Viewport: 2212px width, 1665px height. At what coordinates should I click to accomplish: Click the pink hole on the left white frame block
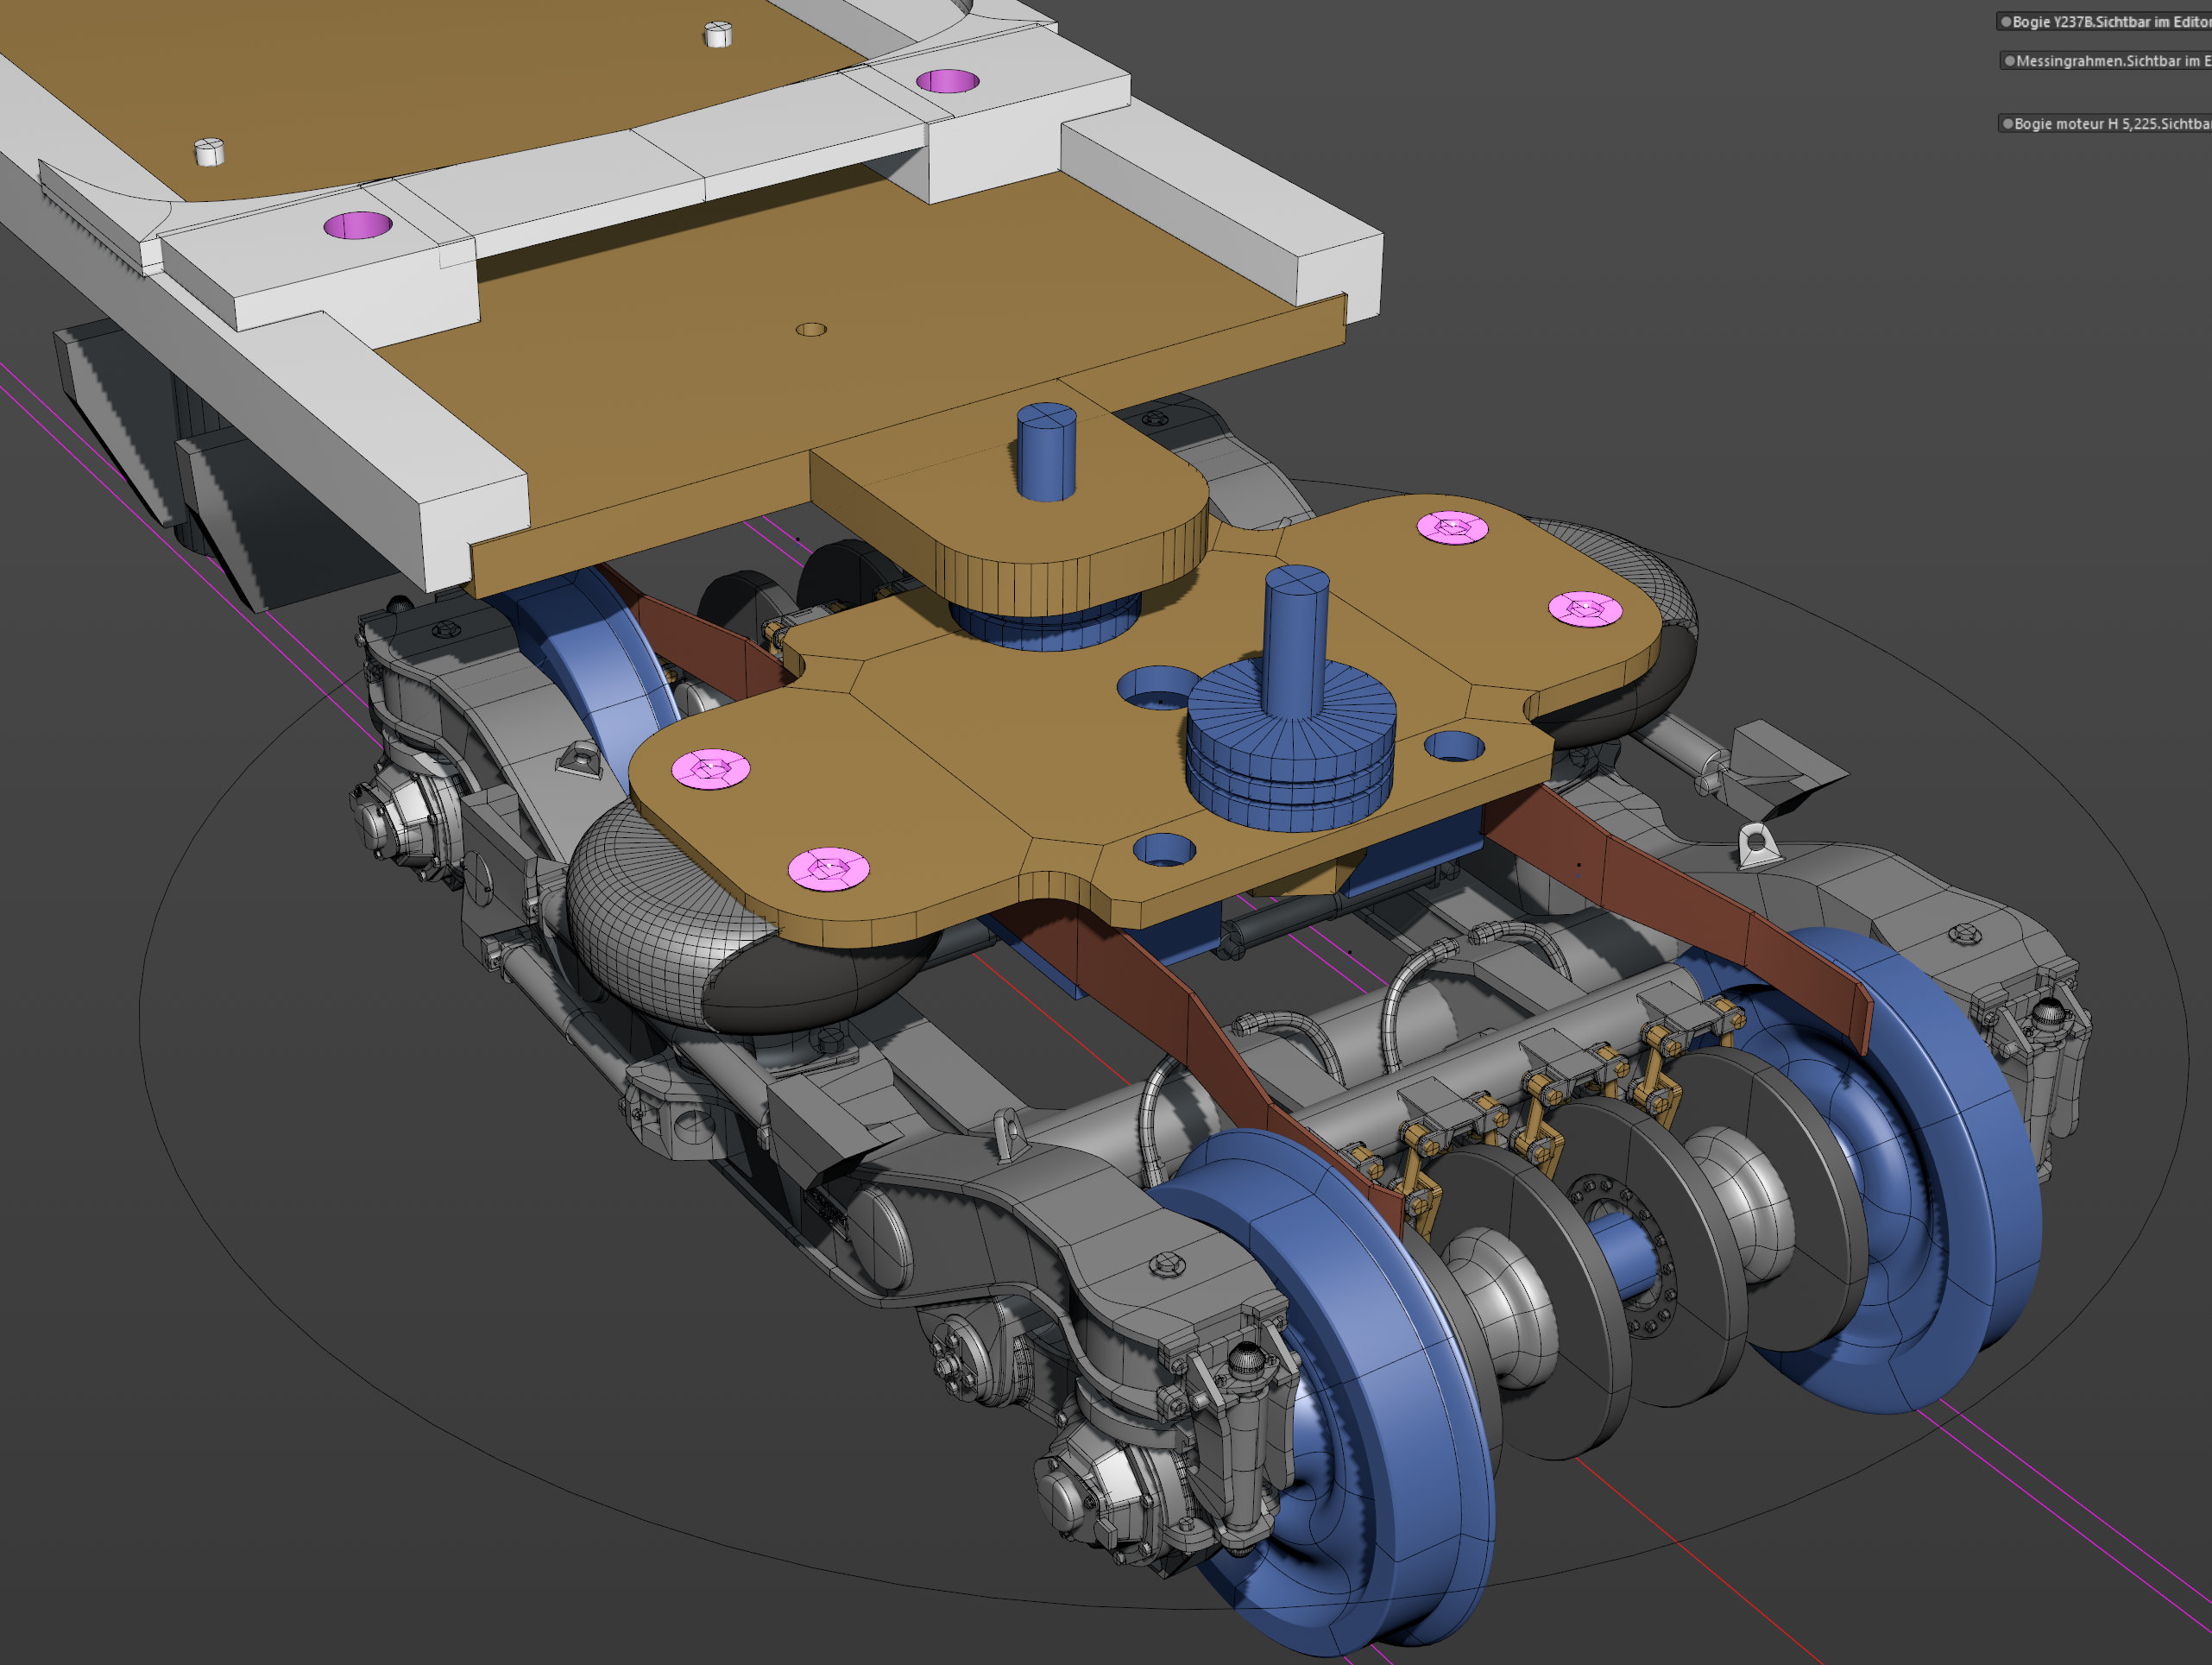[358, 225]
